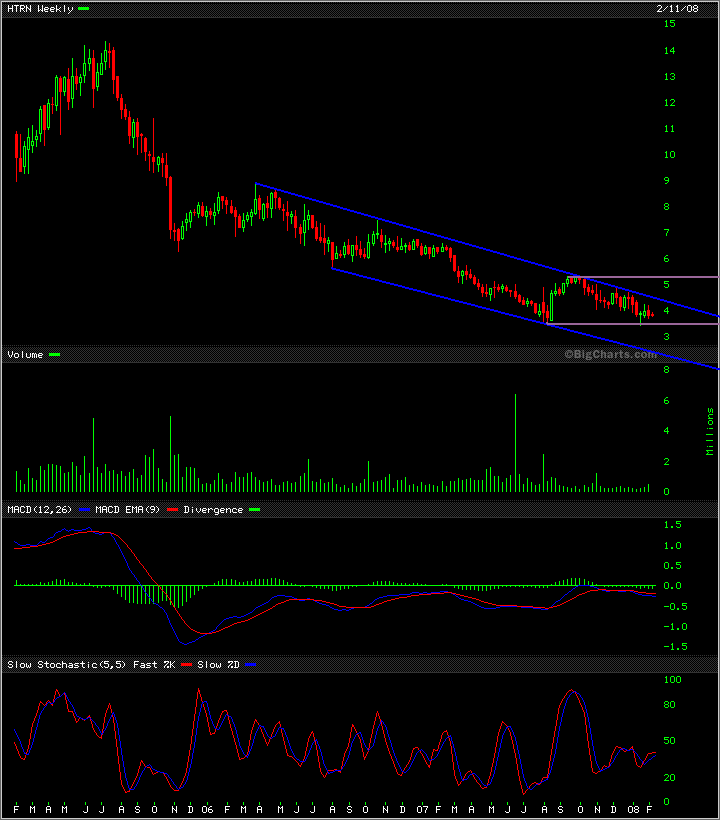Click the green swatch beside Volume
The image size is (720, 820).
pyautogui.click(x=54, y=355)
